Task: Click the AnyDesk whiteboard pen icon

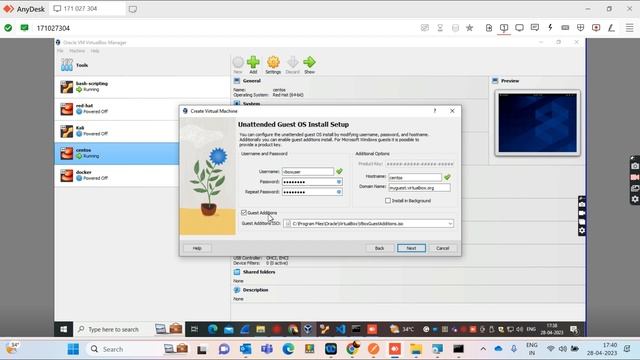Action: click(x=611, y=28)
